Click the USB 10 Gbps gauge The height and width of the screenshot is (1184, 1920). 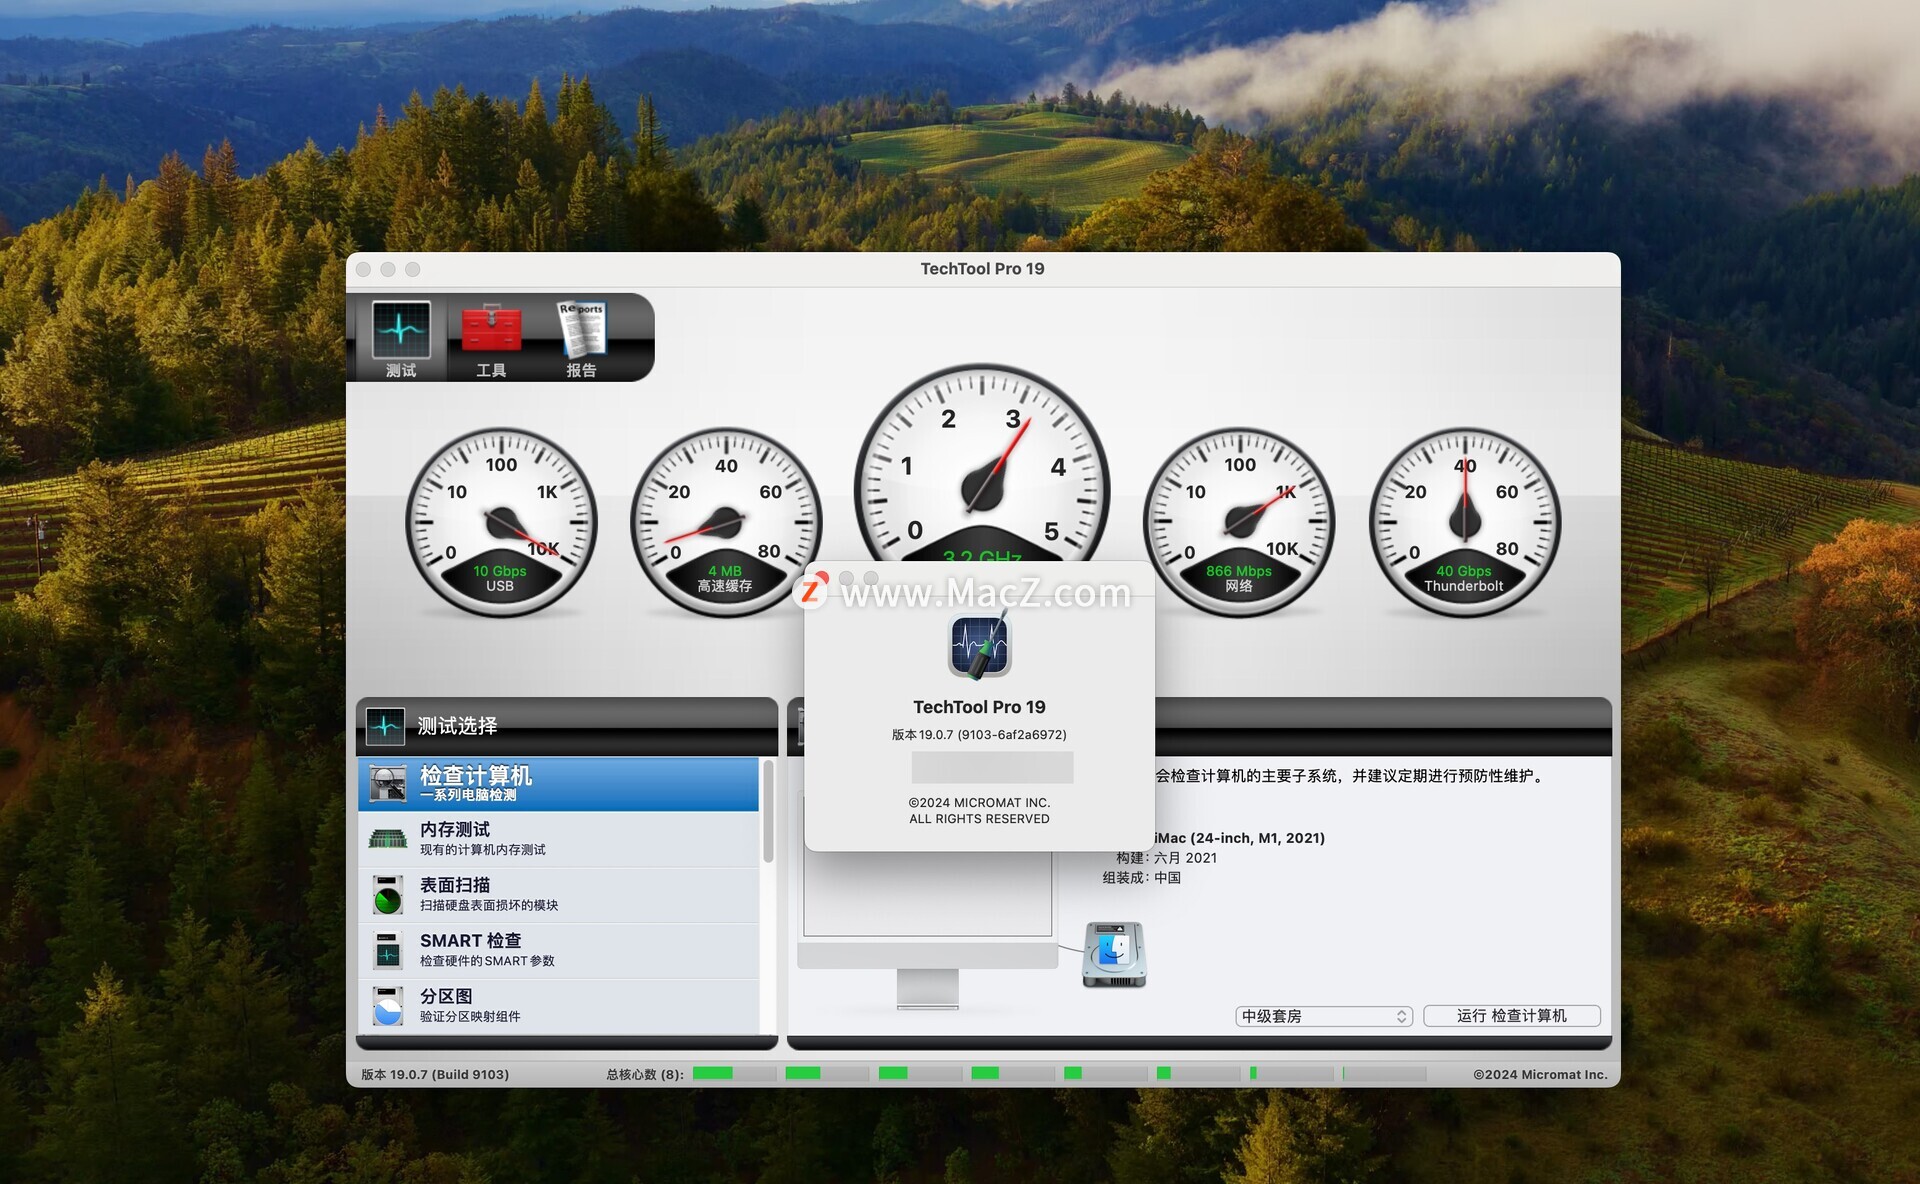click(x=500, y=522)
